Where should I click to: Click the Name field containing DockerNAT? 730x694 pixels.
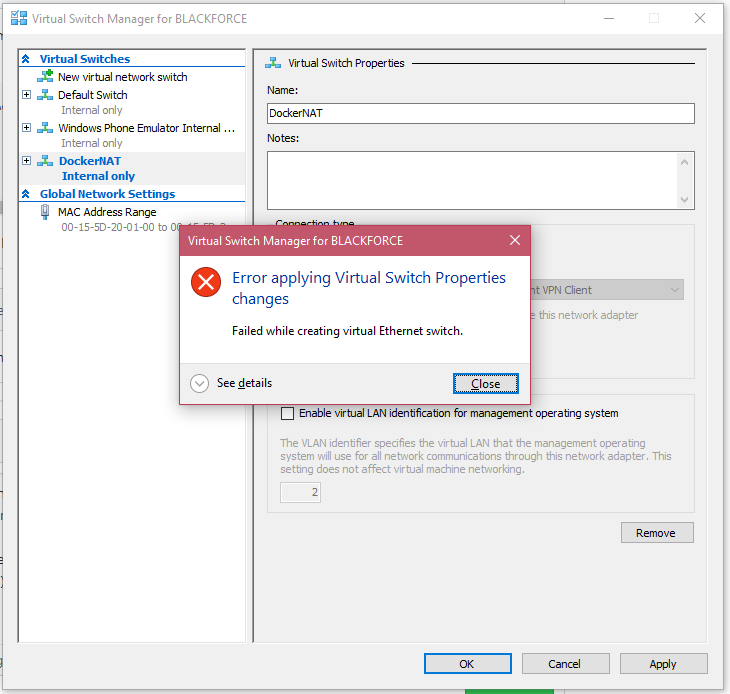coord(480,113)
